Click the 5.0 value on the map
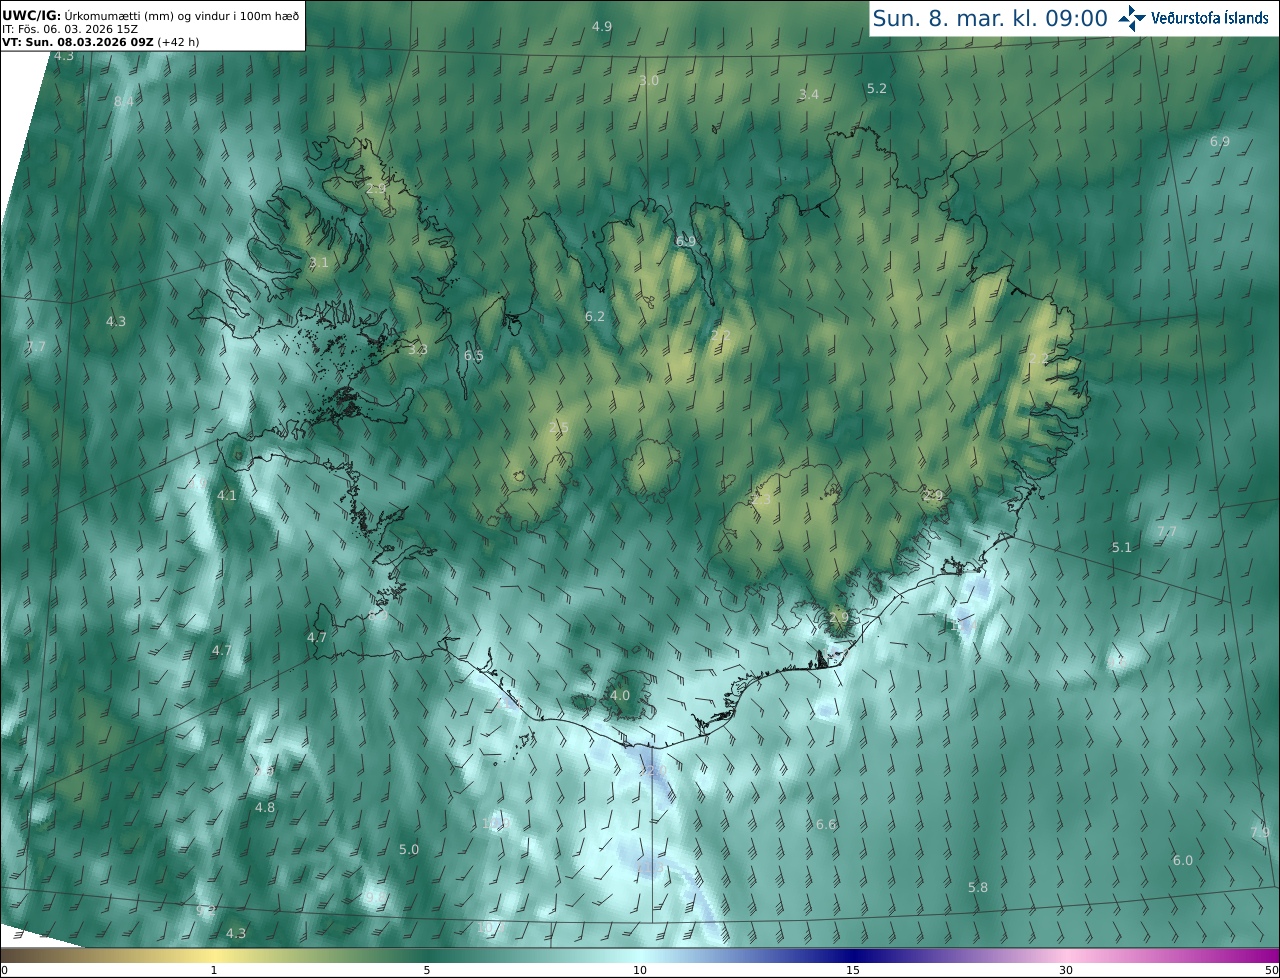The width and height of the screenshot is (1280, 978). [409, 849]
